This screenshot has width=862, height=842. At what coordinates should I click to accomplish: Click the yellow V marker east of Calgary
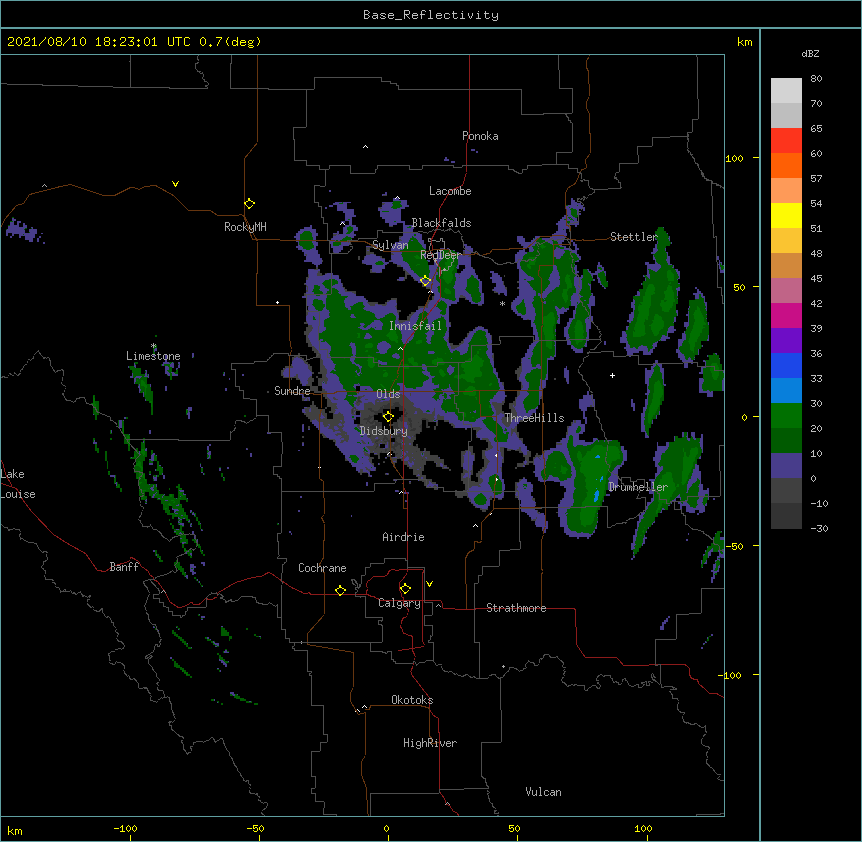429,584
